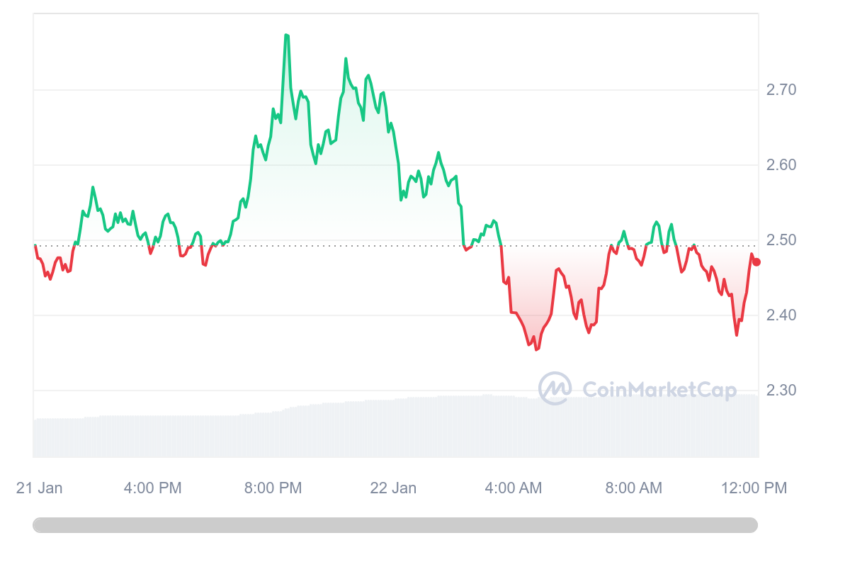Click the CoinMarketCap watermark text
Image resolution: width=850 pixels, height=567 pixels.
[x=659, y=389]
